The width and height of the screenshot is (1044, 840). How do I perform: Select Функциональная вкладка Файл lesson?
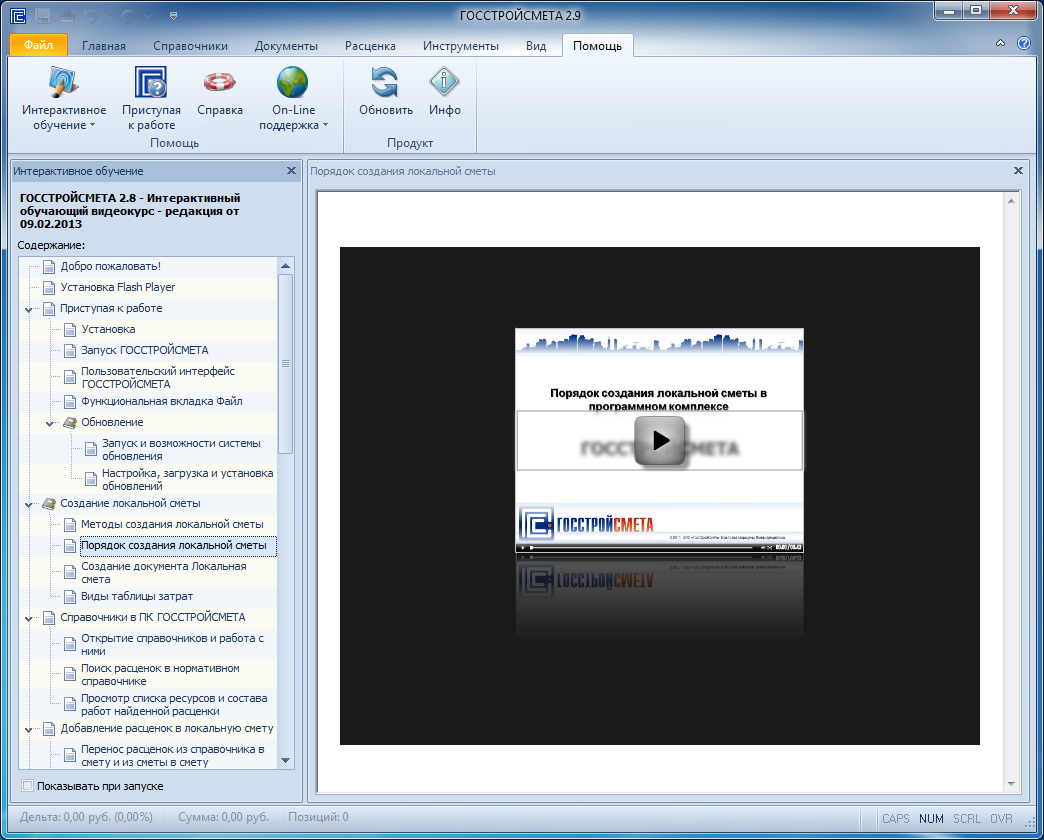point(162,401)
